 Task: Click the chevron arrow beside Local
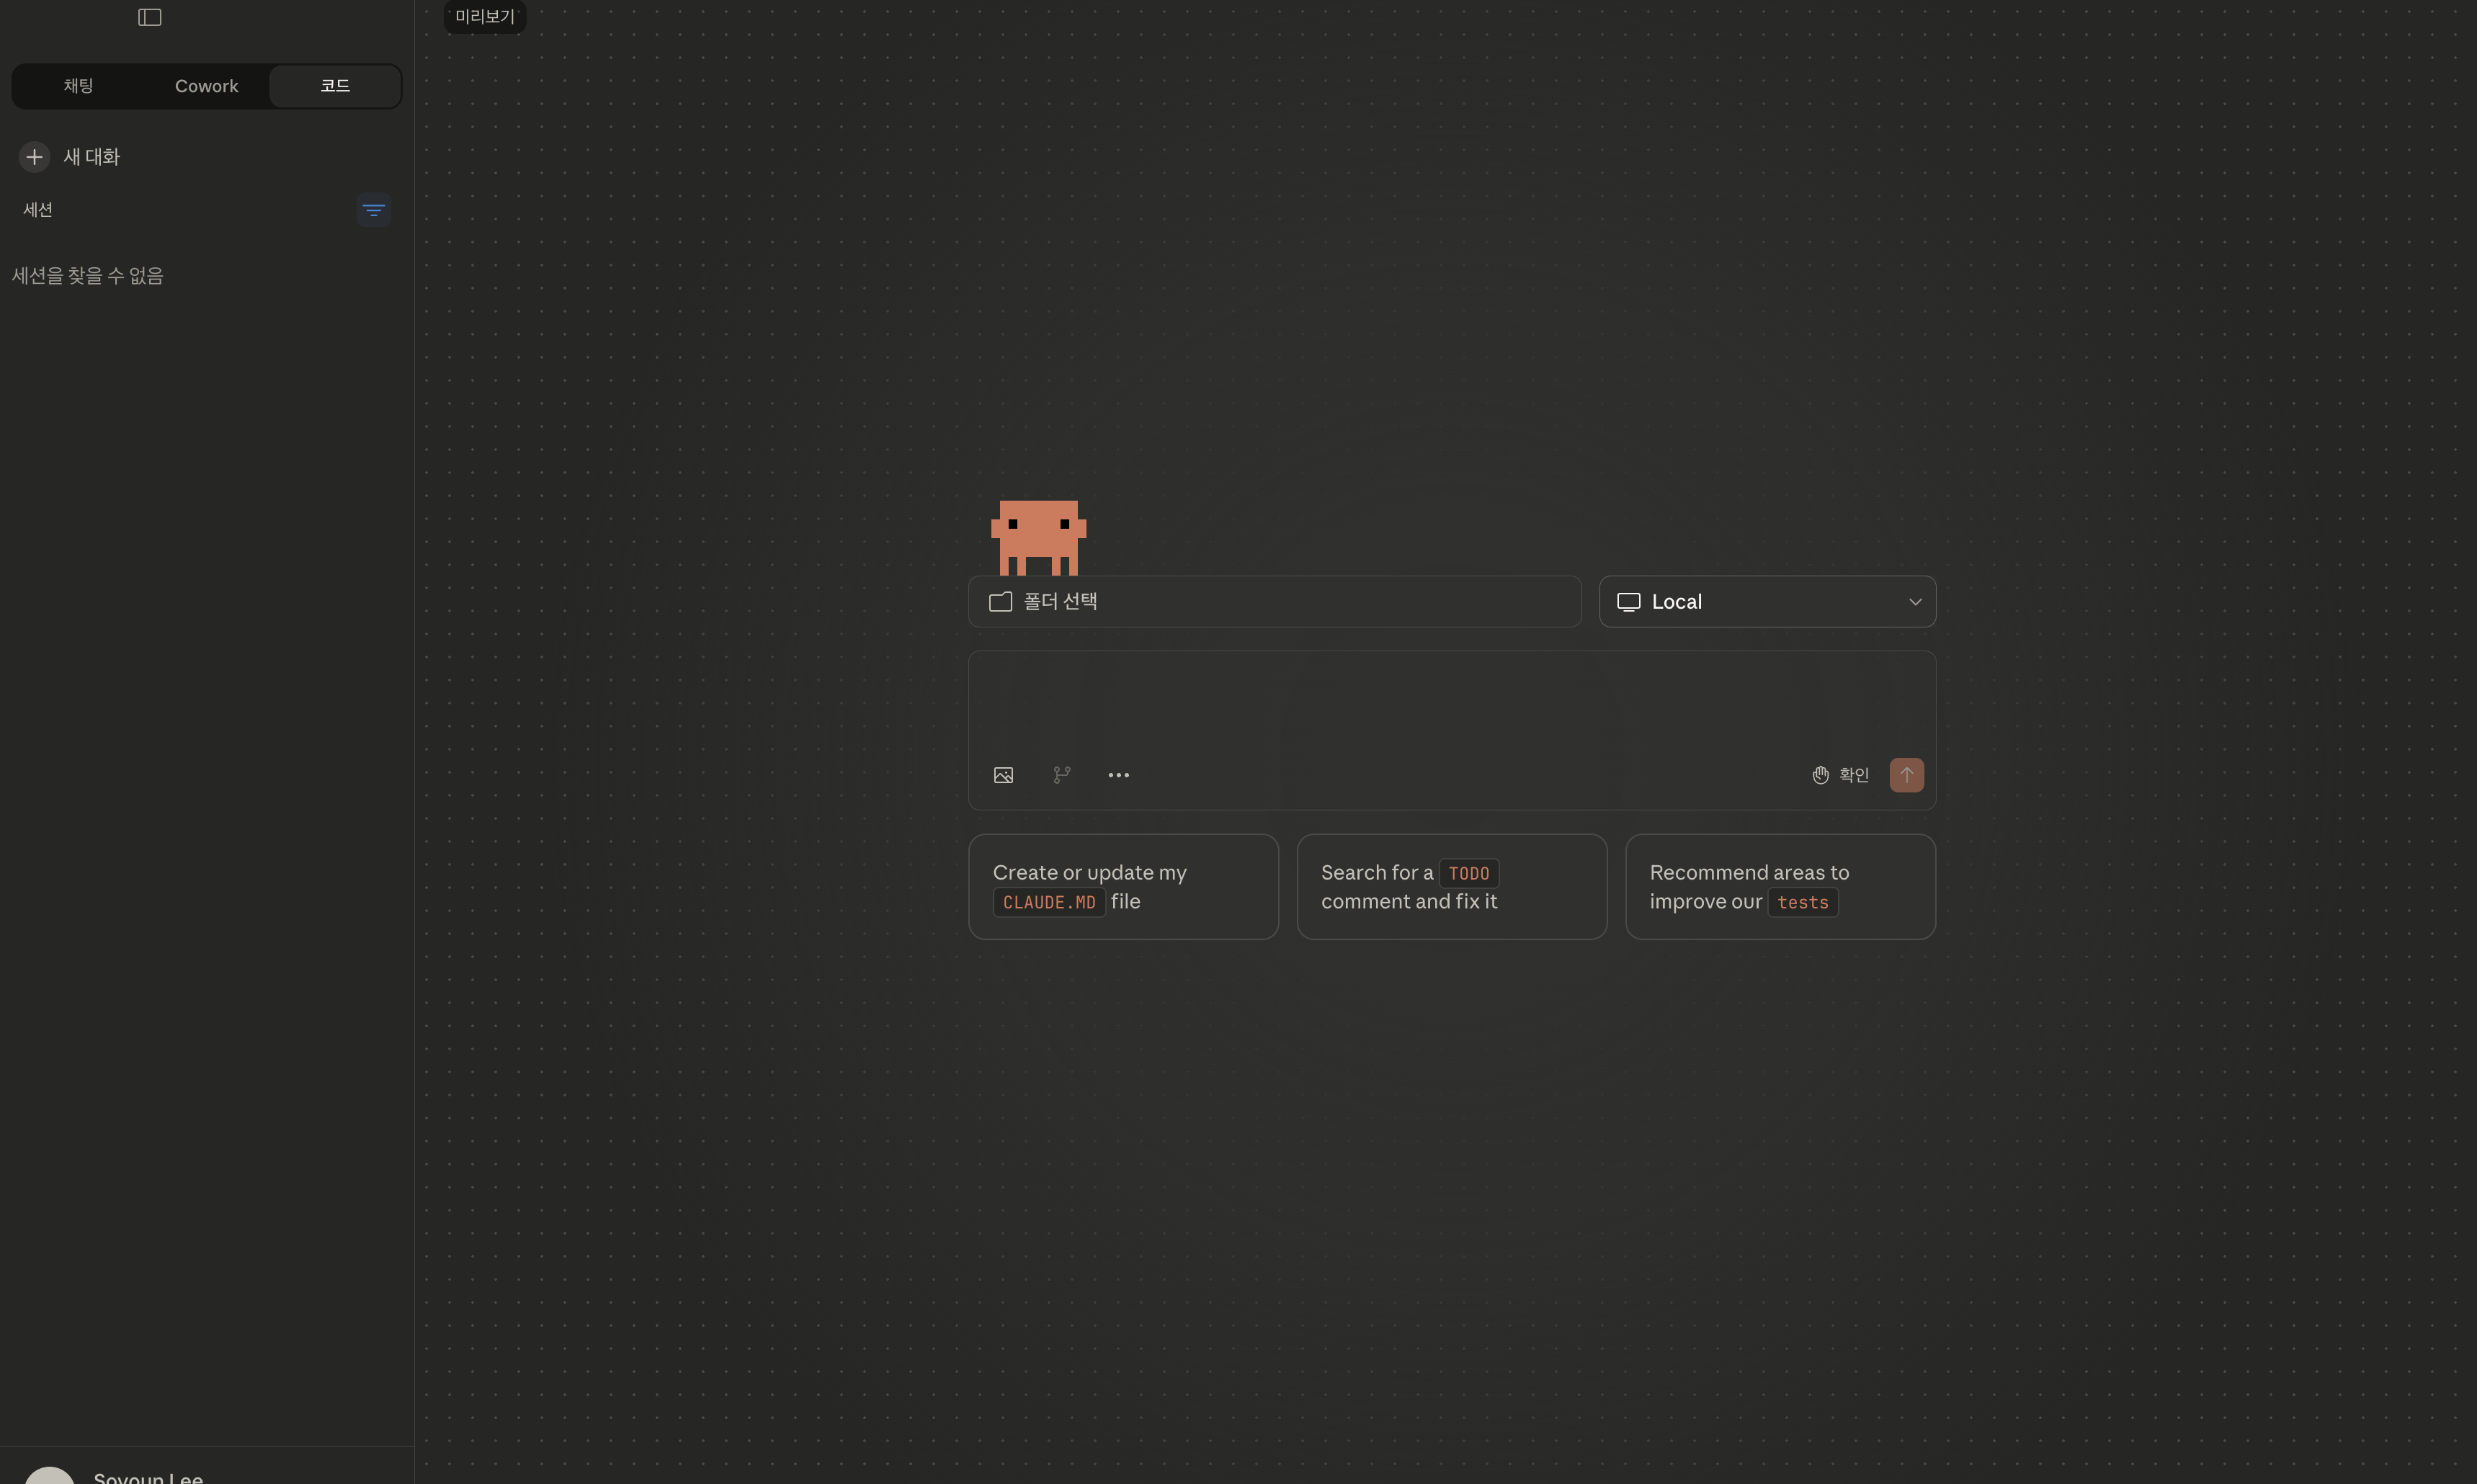click(1914, 602)
